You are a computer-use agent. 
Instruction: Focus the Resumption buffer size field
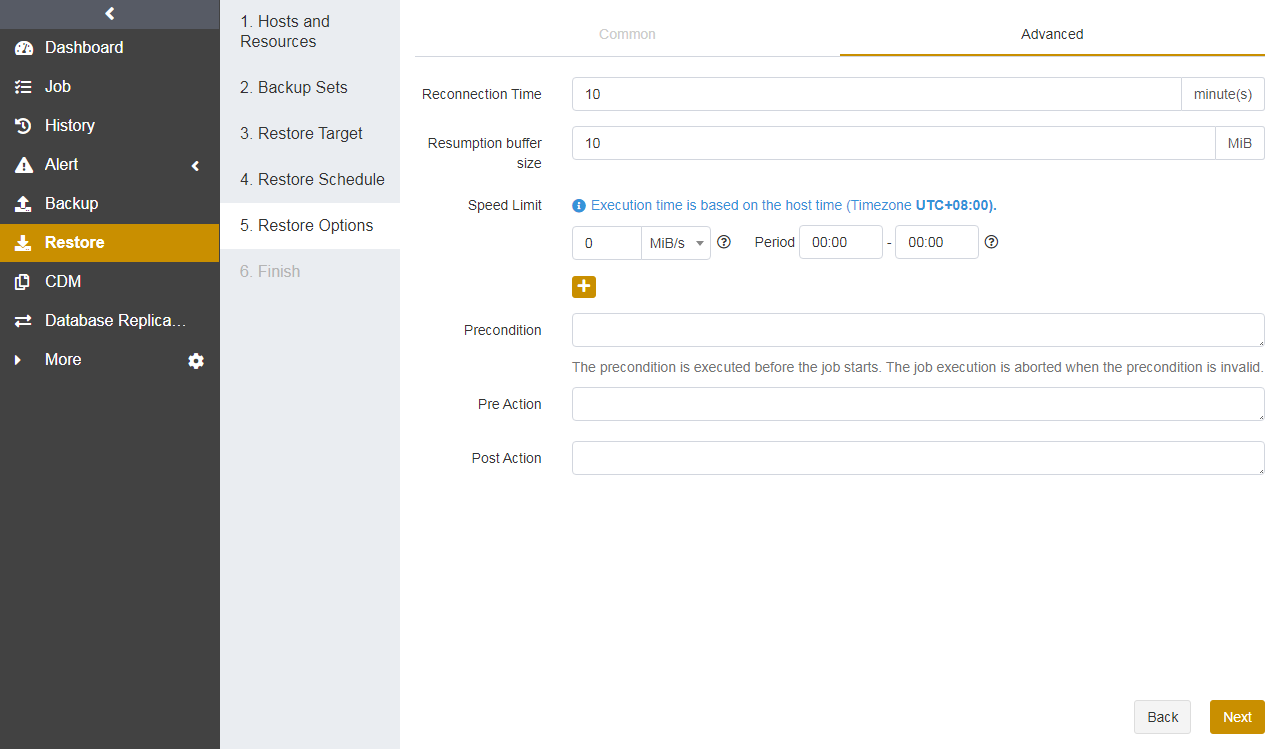click(x=893, y=143)
